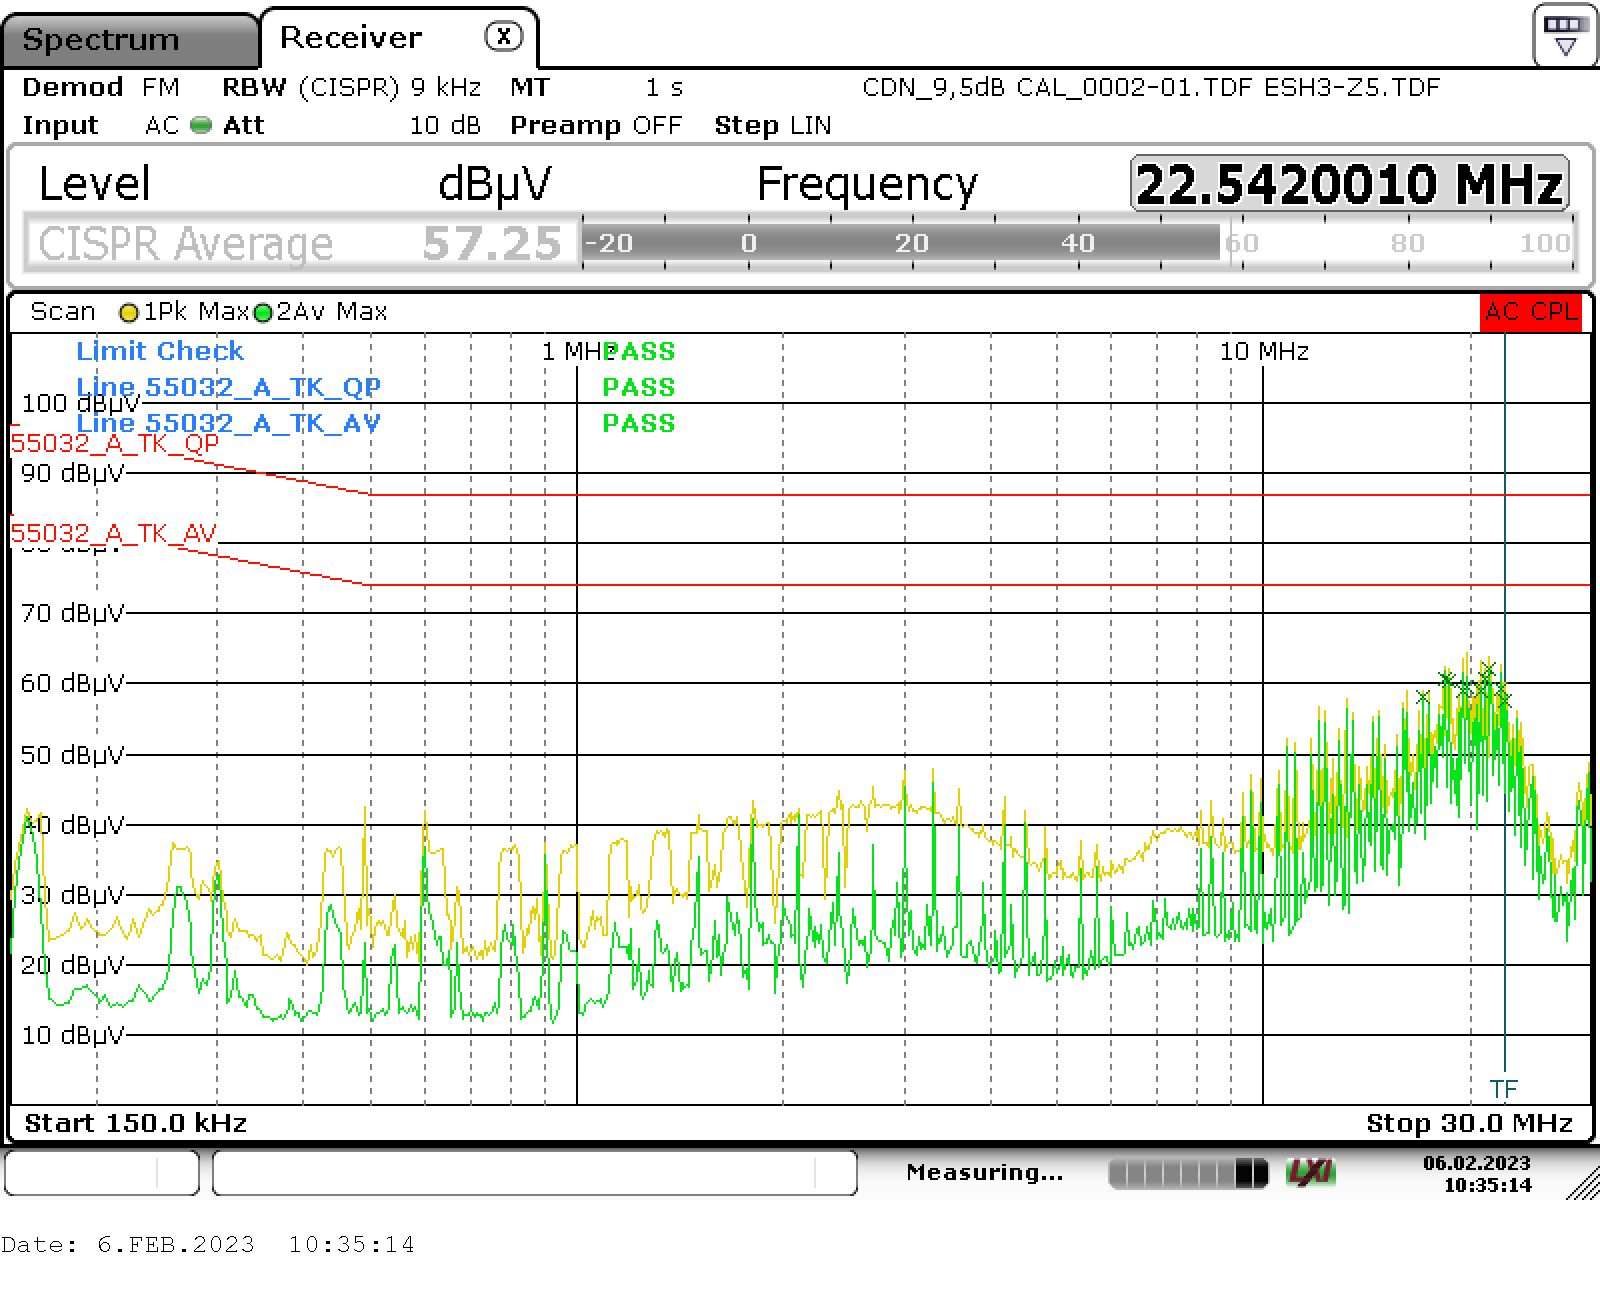Select Line 55032_A_TK_AV limit check entry
The image size is (1600, 1292).
click(x=228, y=423)
